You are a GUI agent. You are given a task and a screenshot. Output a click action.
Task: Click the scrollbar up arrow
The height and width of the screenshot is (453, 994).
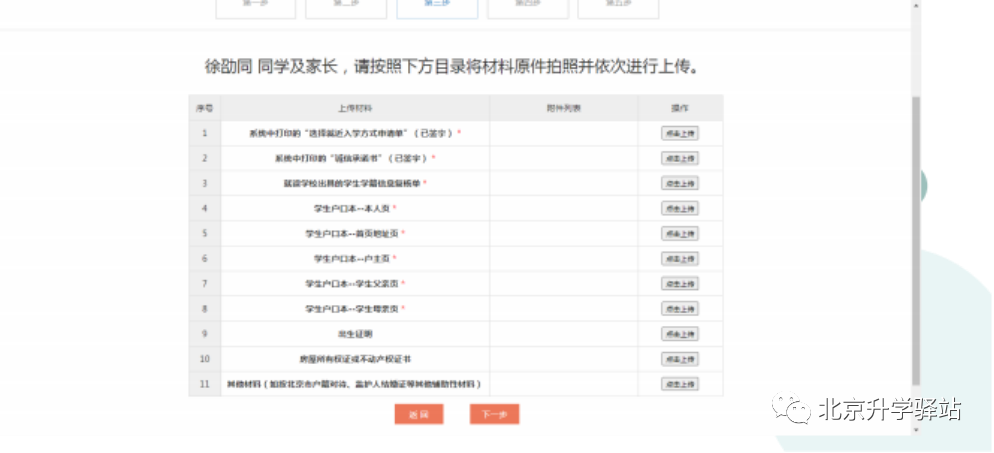point(915,4)
